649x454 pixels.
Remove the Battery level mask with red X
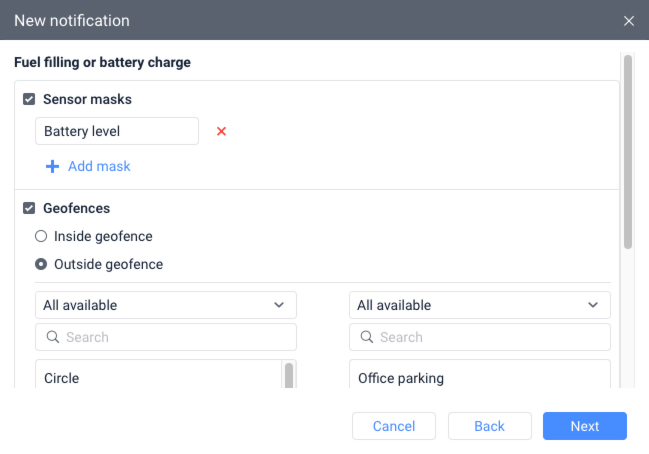coord(222,131)
